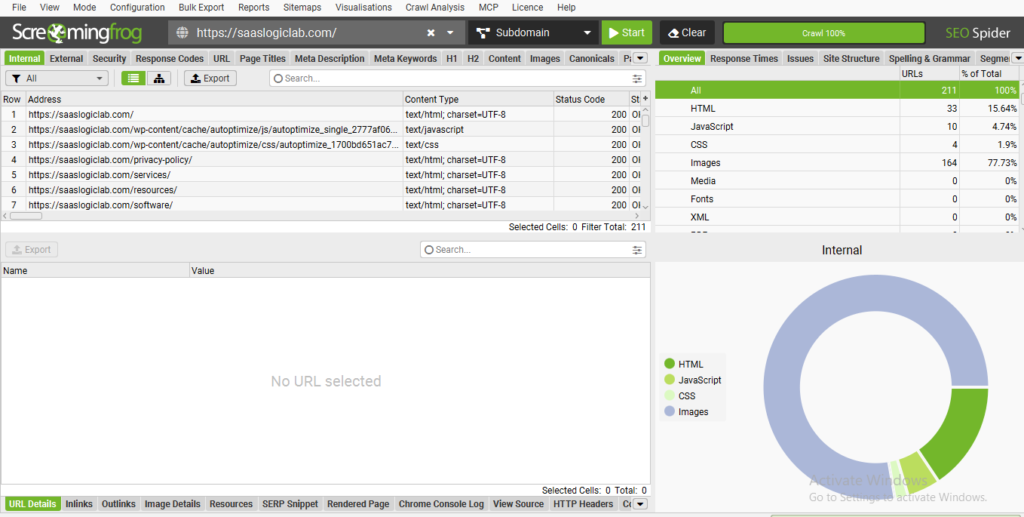This screenshot has height=517, width=1024.
Task: Open the URL history dropdown arrow
Action: (450, 33)
